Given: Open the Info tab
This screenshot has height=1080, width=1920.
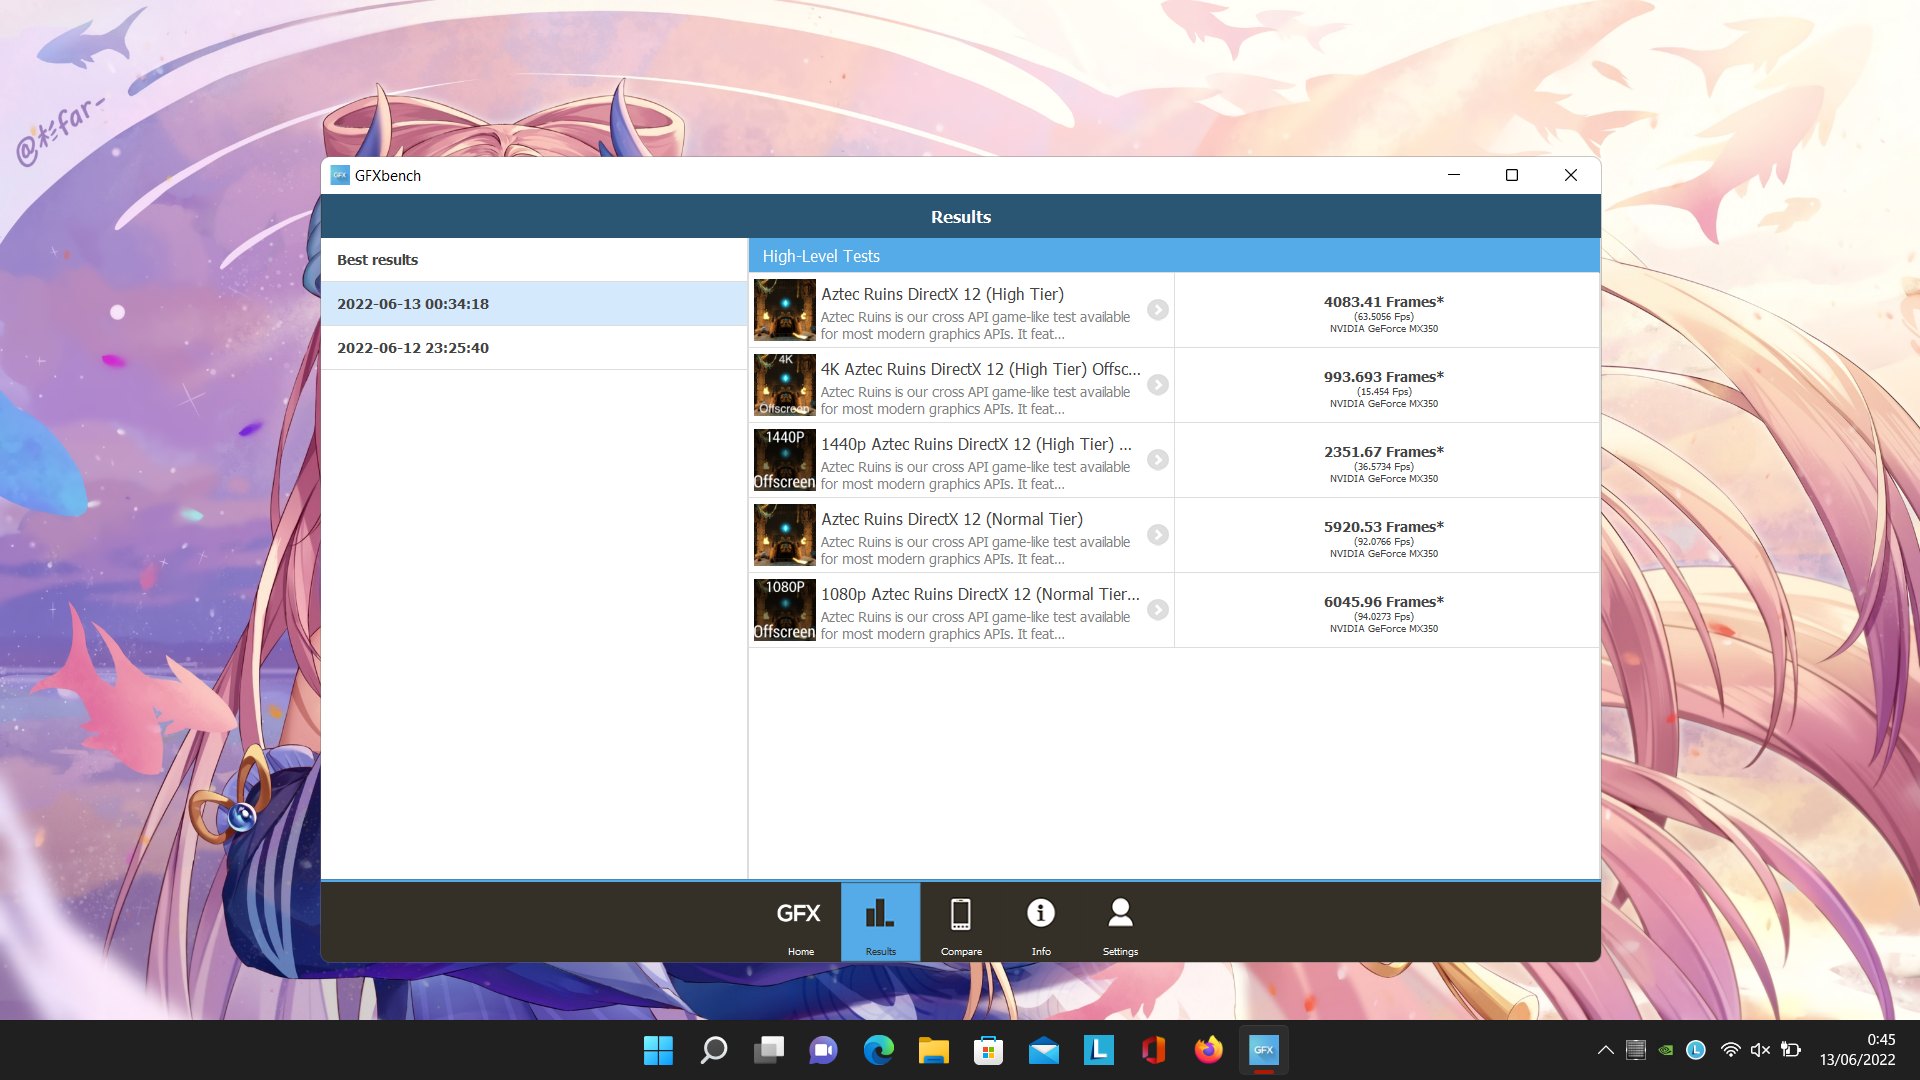Looking at the screenshot, I should pyautogui.click(x=1041, y=922).
